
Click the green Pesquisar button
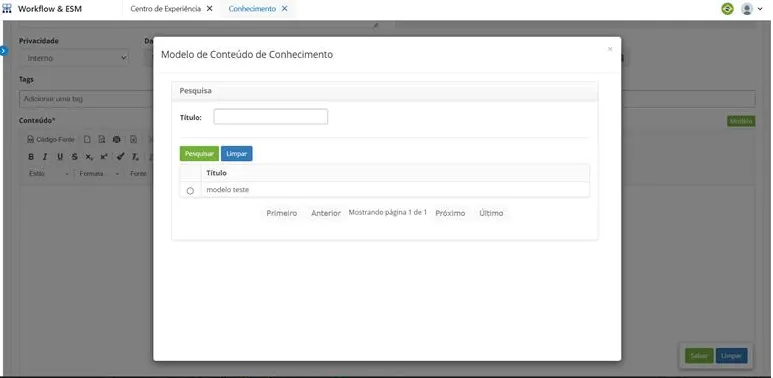click(x=199, y=154)
